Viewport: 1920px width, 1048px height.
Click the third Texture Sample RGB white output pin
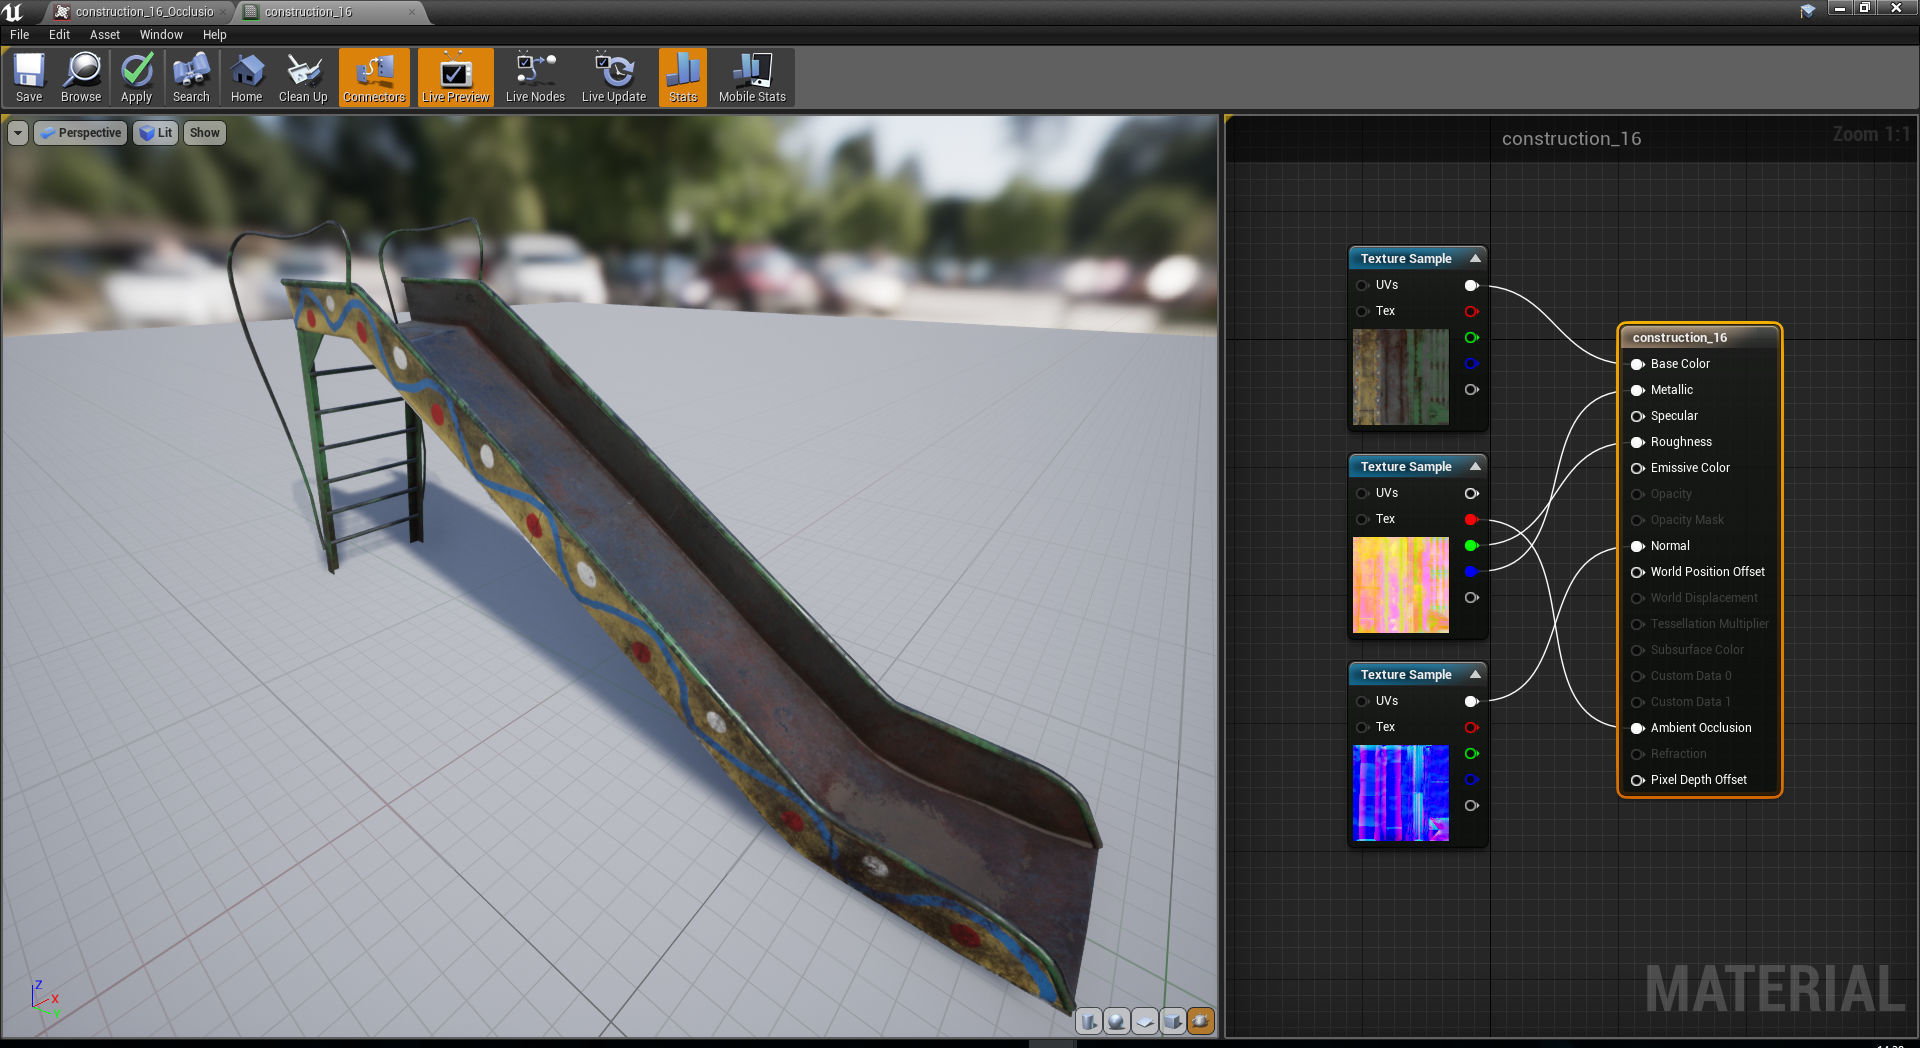tap(1471, 701)
